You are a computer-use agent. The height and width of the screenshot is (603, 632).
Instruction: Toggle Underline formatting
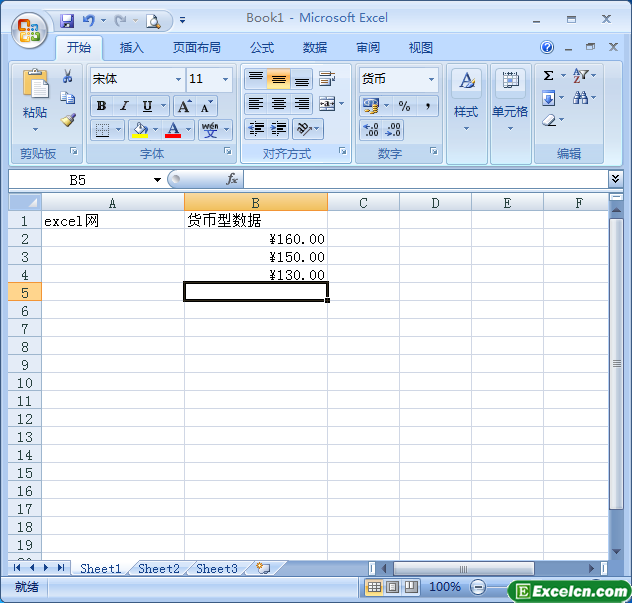148,106
